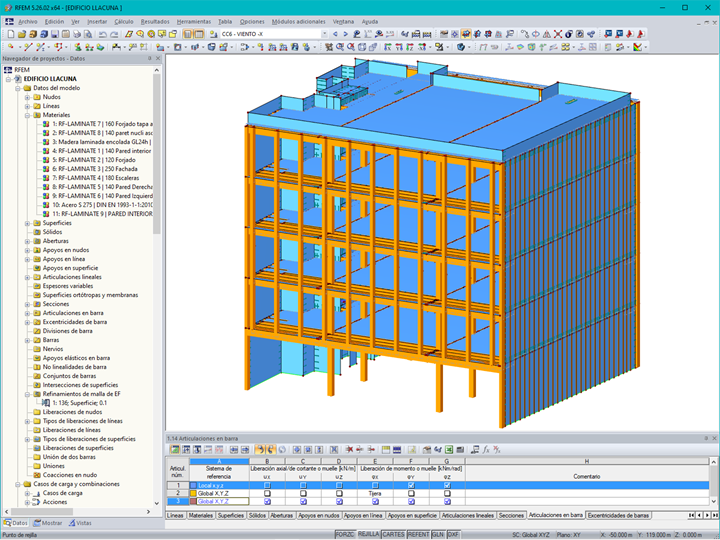The height and width of the screenshot is (540, 720).
Task: Toggle uy checkbox in articulation row 3
Action: 303,502
